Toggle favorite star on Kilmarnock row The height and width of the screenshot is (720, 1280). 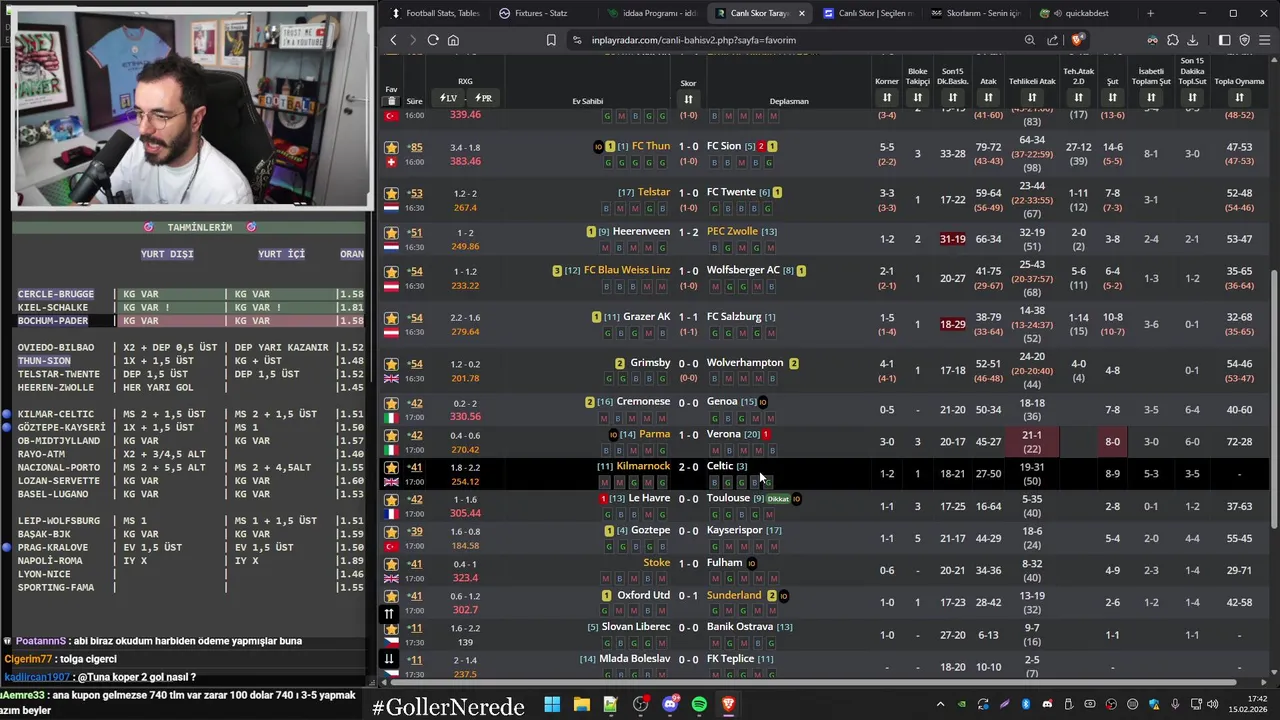tap(391, 467)
